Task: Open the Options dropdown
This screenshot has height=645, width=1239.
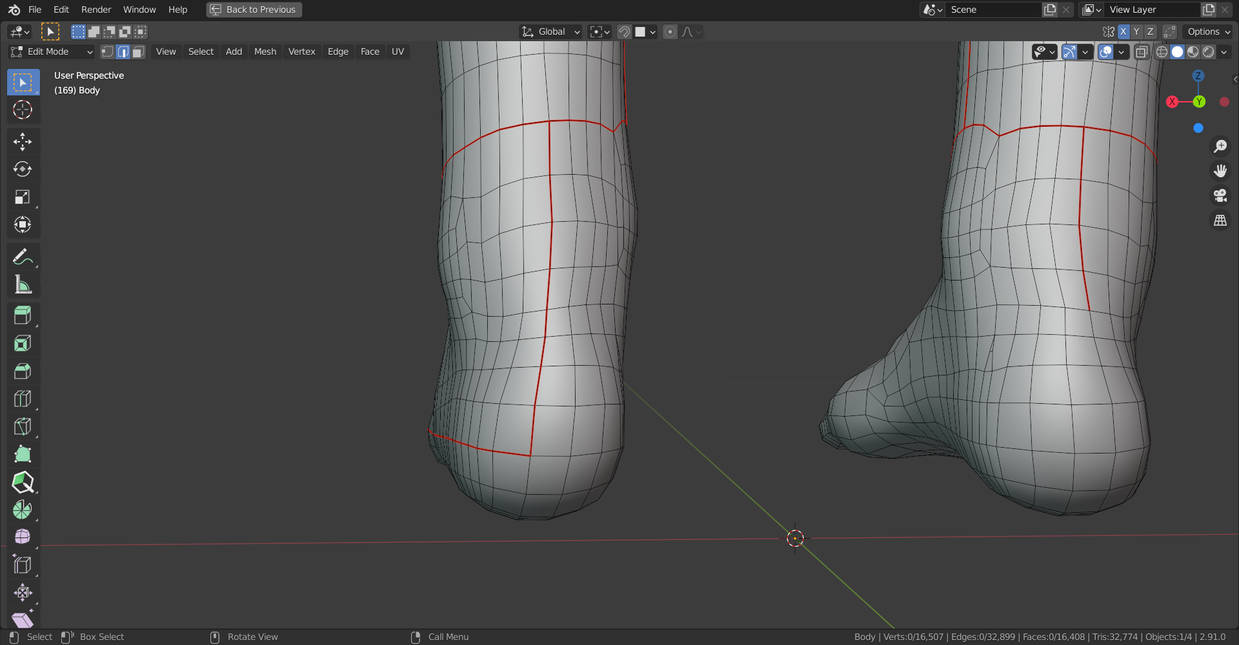Action: click(x=1209, y=32)
